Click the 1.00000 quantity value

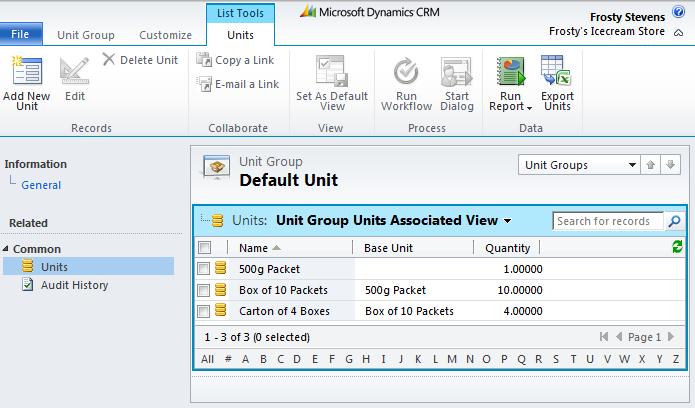pyautogui.click(x=523, y=269)
